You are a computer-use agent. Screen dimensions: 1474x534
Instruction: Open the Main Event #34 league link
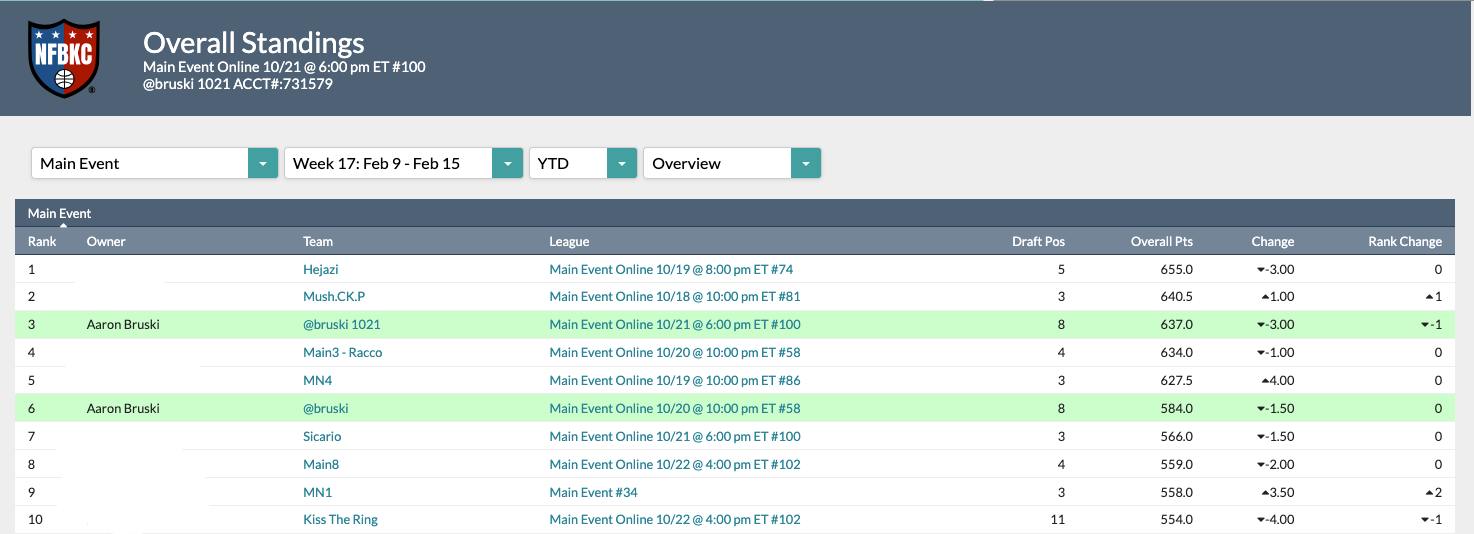coord(593,493)
